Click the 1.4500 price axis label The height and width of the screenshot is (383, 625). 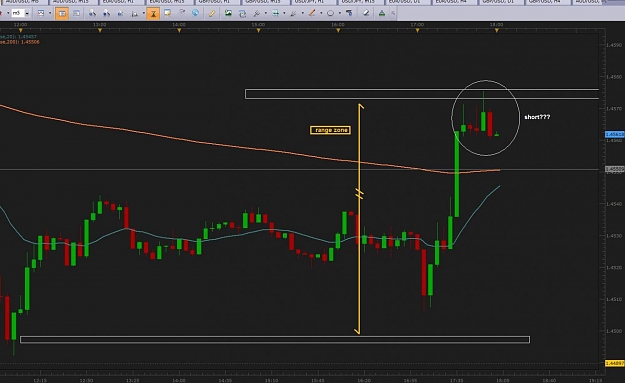tap(614, 331)
